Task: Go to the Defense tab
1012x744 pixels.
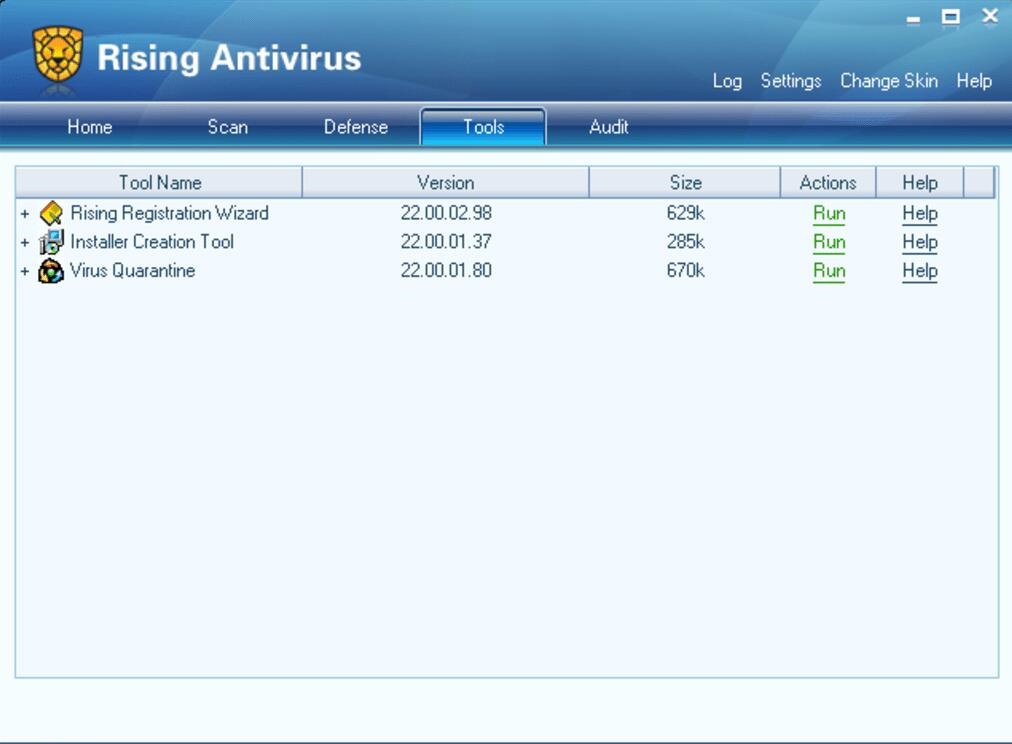Action: [355, 127]
